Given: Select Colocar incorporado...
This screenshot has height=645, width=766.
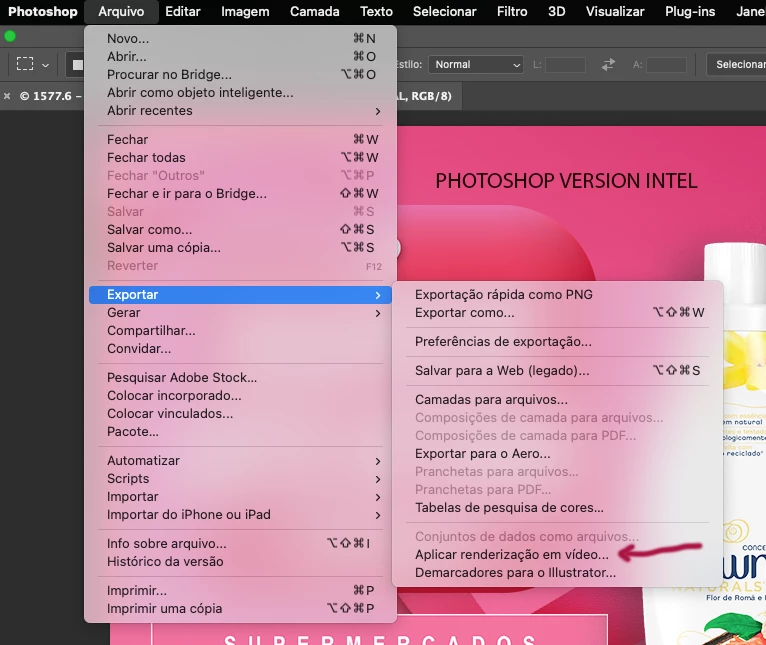Looking at the screenshot, I should click(240, 396).
